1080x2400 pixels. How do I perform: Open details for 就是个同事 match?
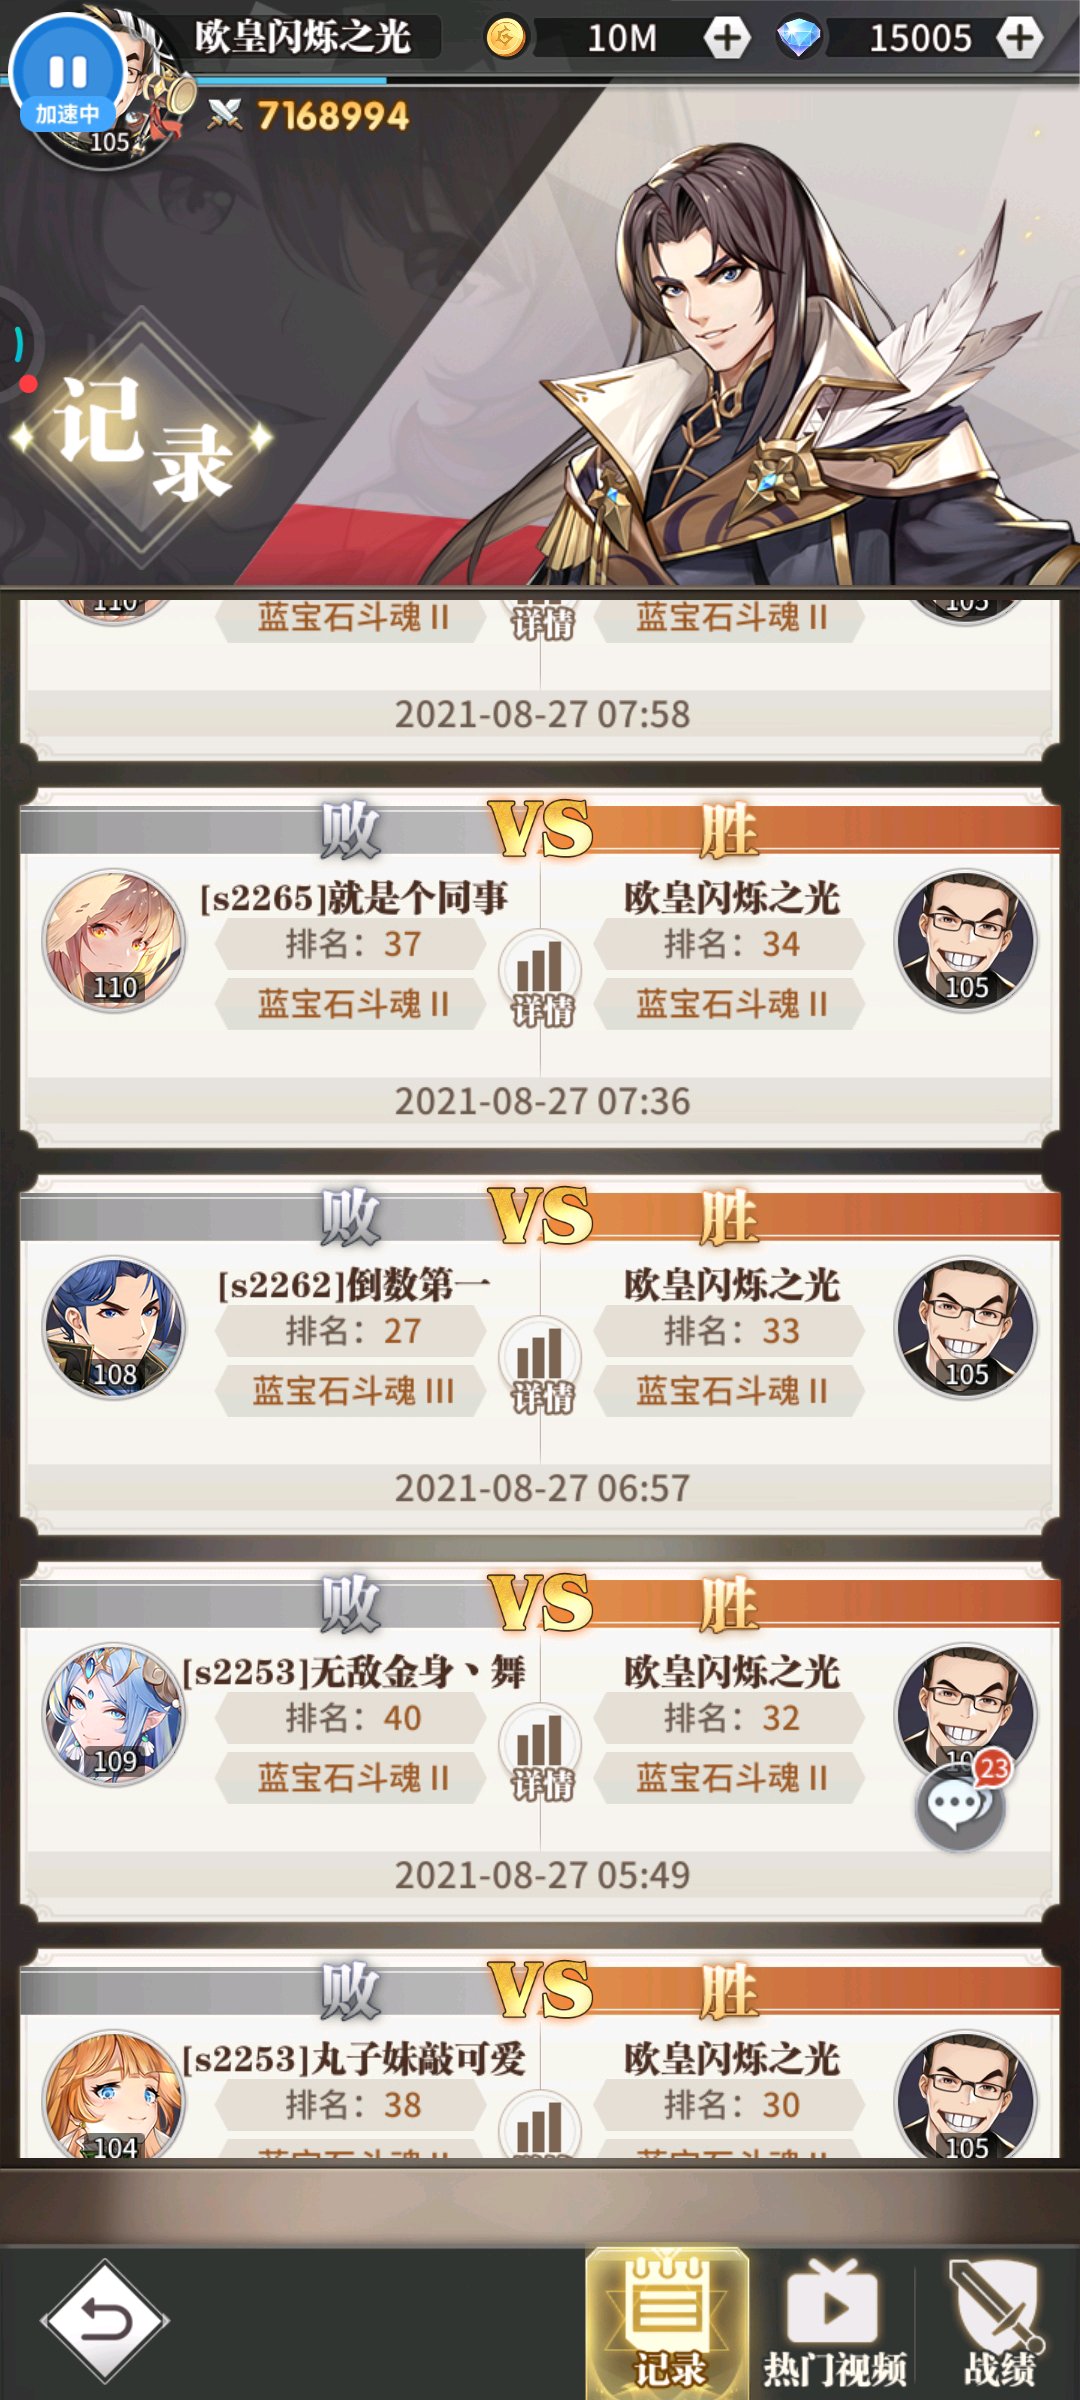tap(541, 979)
